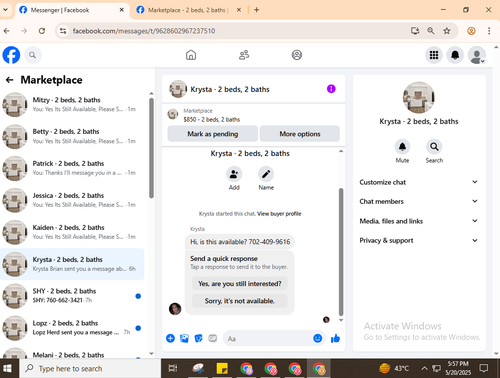
Task: Choose a GIF icon in composer
Action: [212, 339]
